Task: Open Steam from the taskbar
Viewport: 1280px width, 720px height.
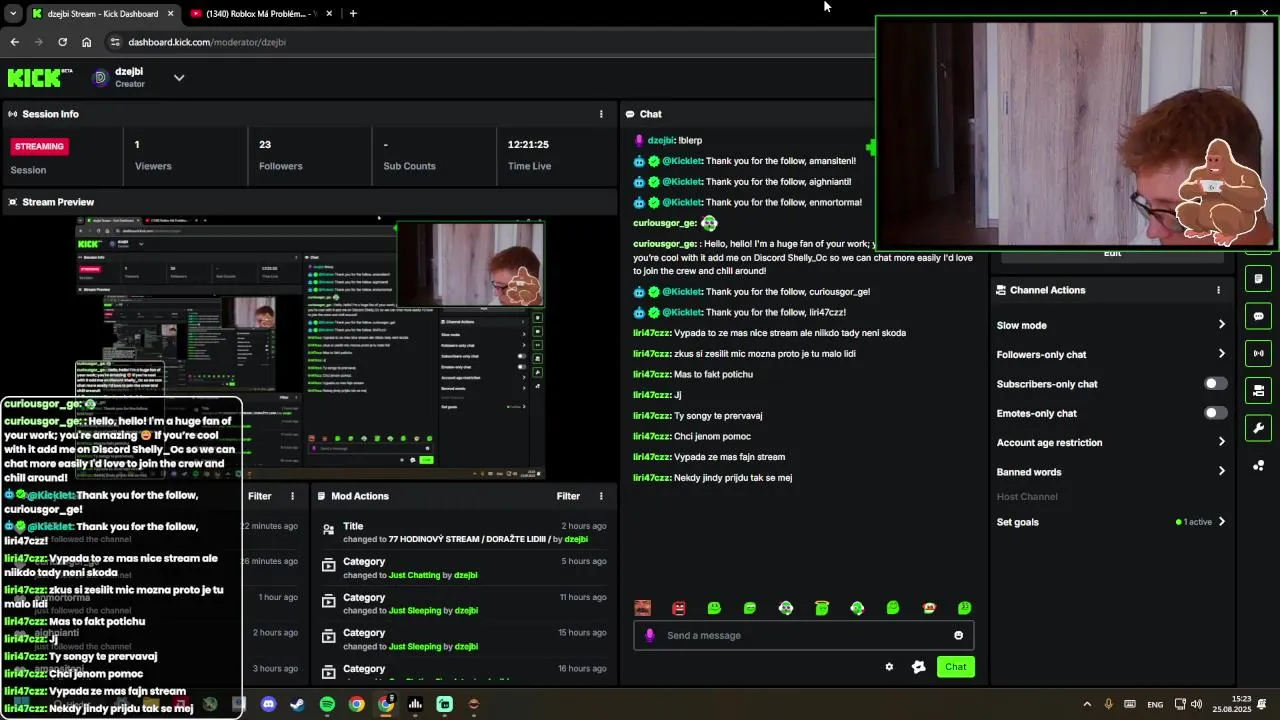Action: [297, 704]
